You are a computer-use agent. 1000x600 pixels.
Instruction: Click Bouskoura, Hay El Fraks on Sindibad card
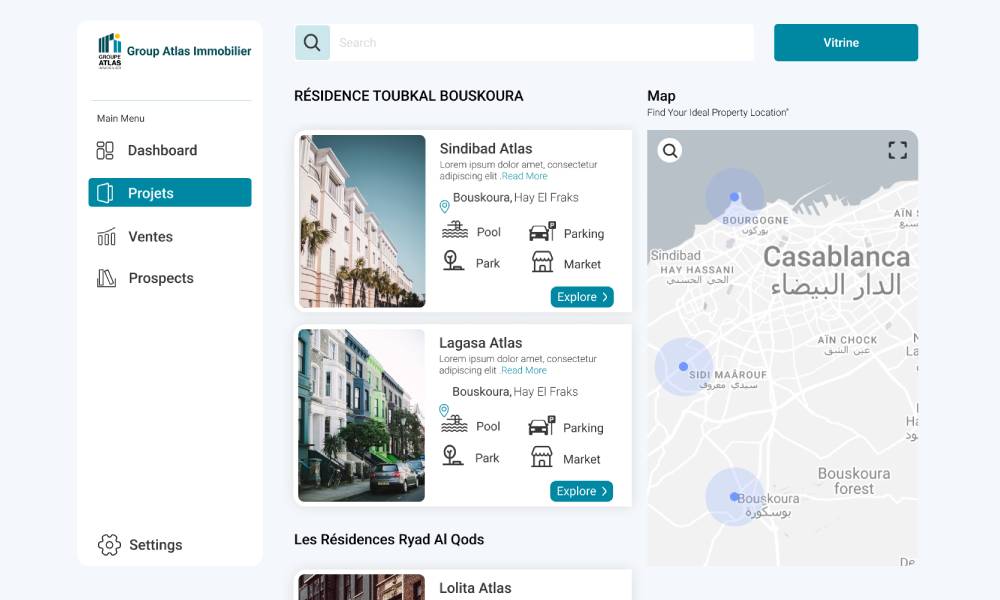[x=516, y=198]
